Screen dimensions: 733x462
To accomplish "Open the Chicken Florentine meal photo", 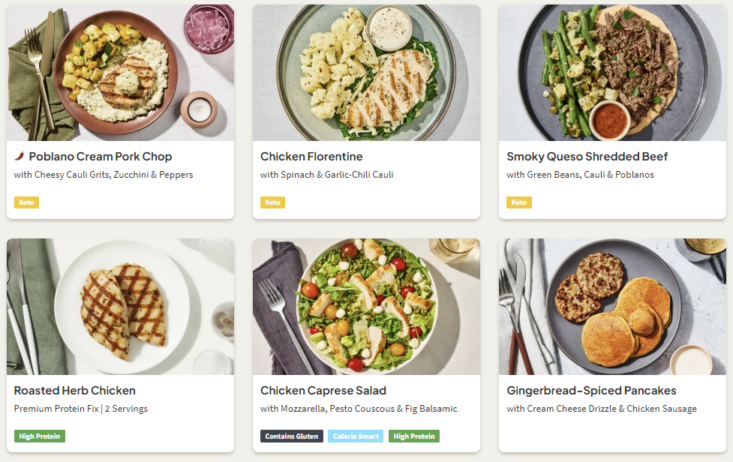I will pos(366,72).
